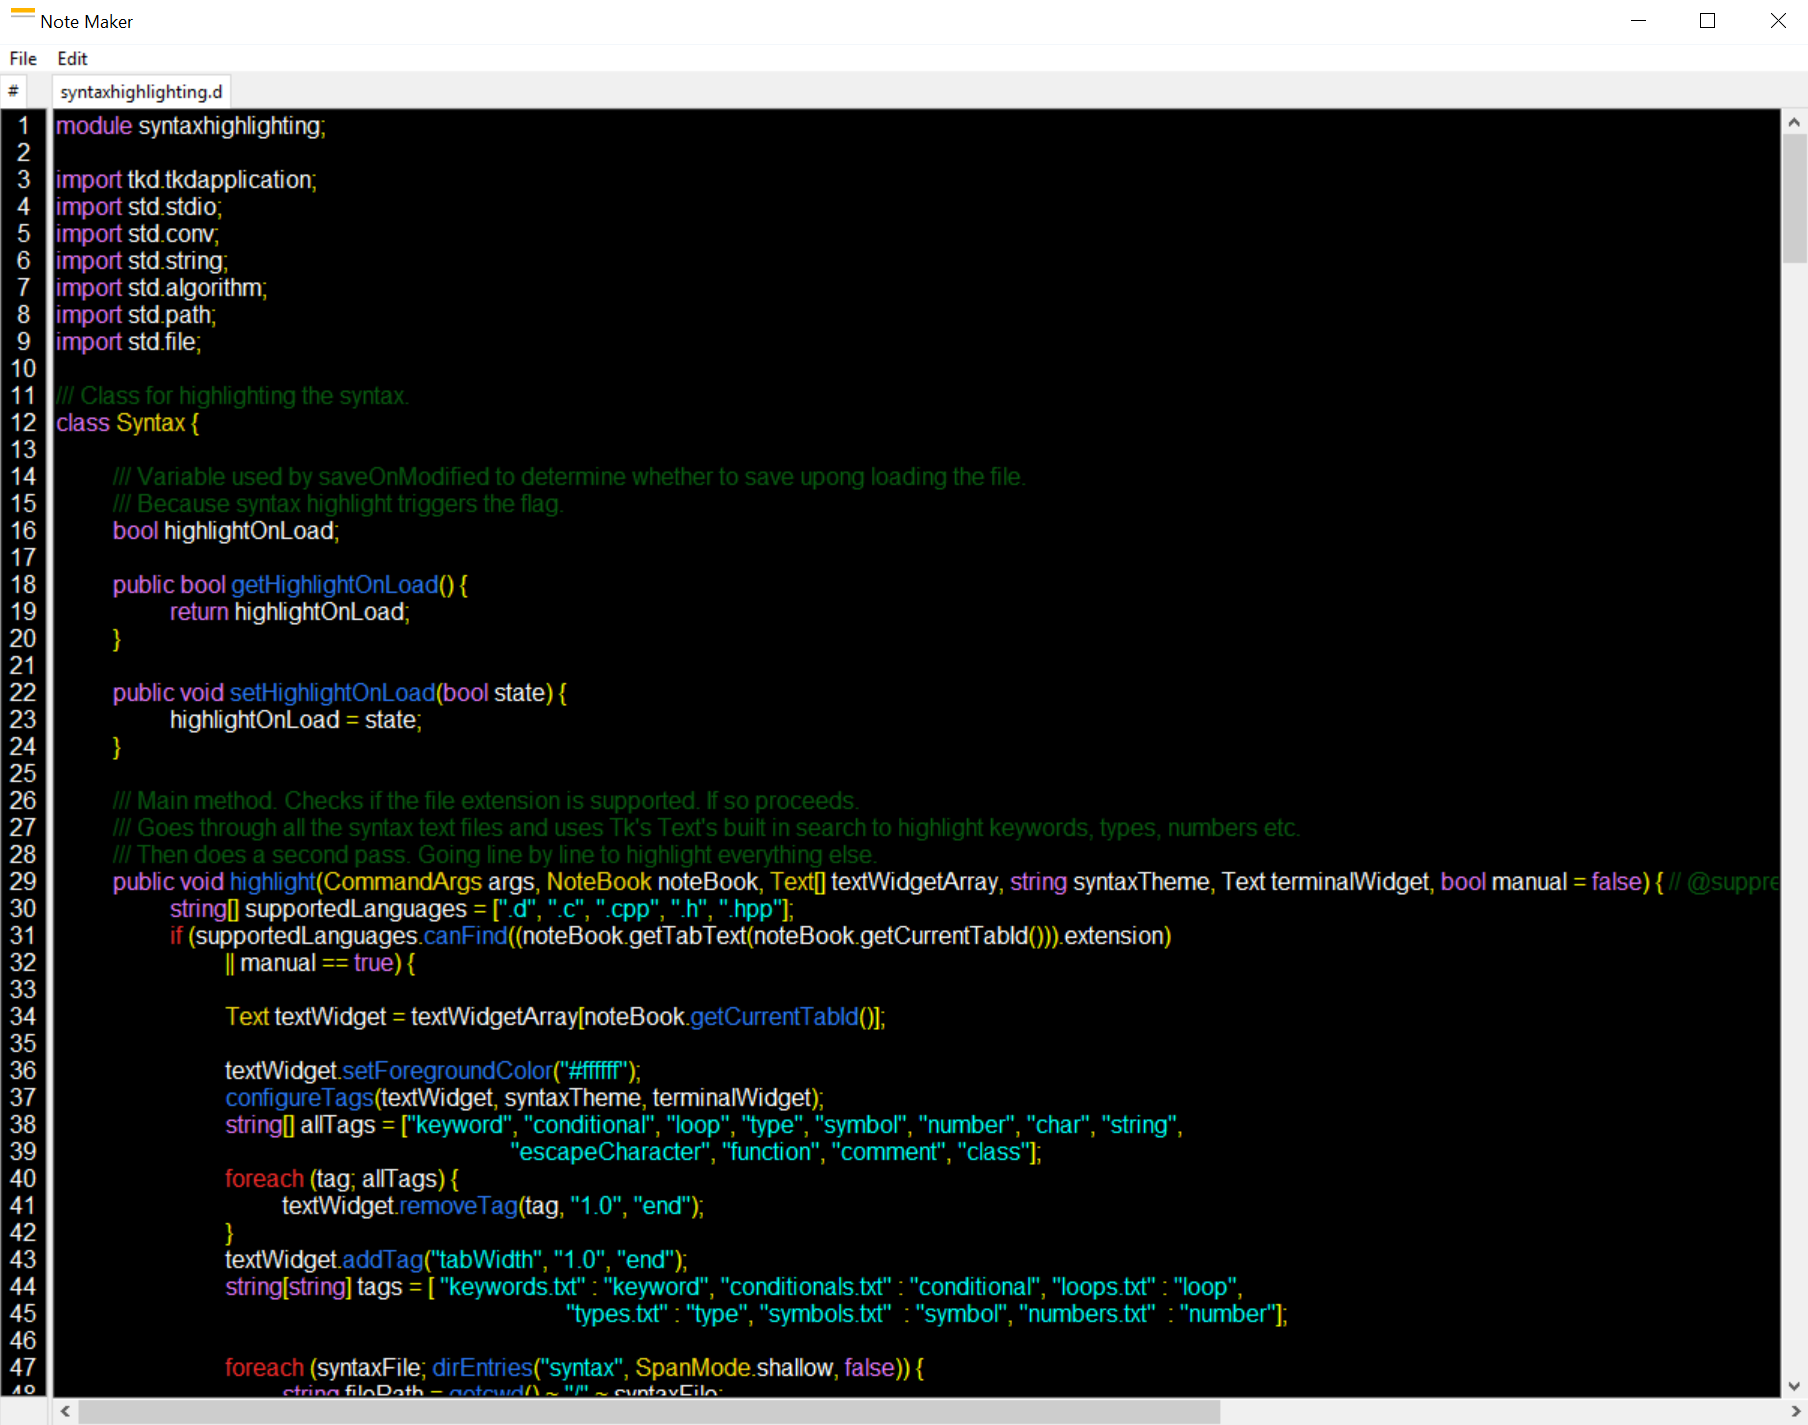The image size is (1808, 1425).
Task: Click 'highlightOnLoad = state;' line
Action: [296, 720]
